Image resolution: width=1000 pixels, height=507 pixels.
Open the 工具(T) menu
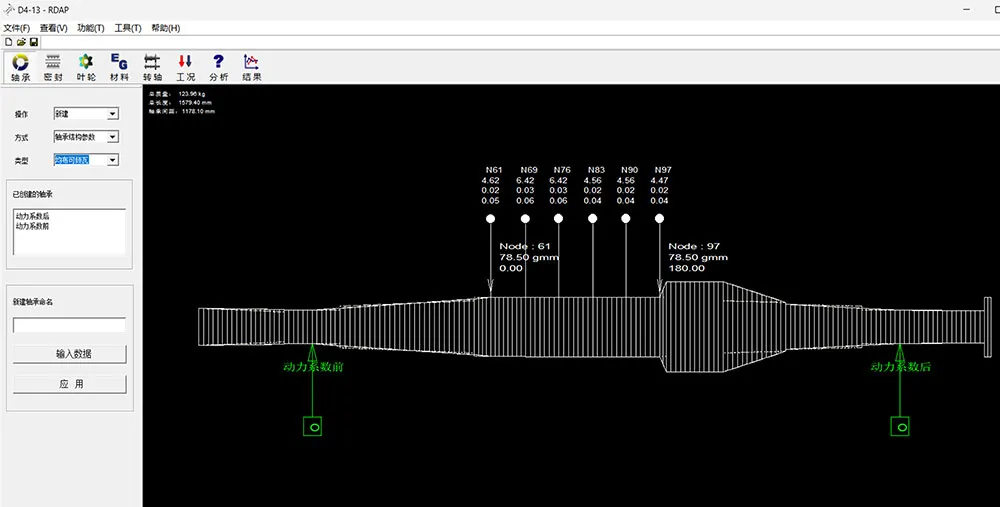click(128, 28)
